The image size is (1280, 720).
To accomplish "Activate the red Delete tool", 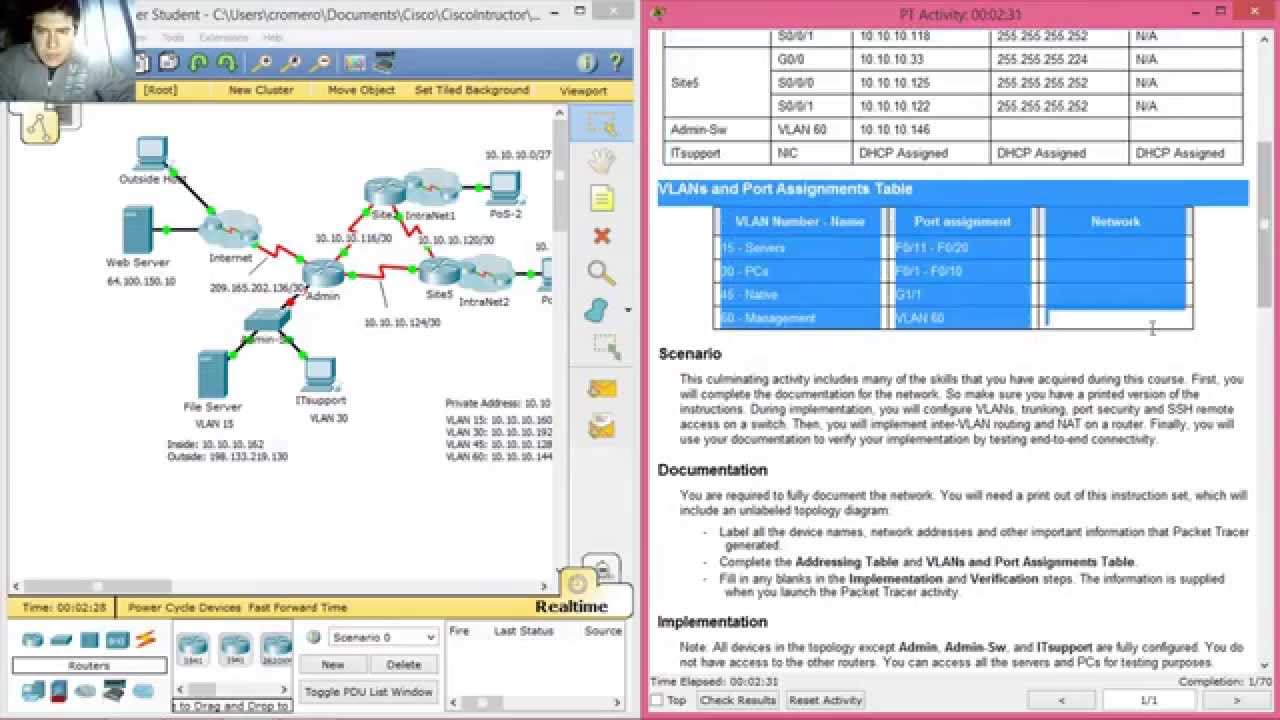I will coord(601,236).
